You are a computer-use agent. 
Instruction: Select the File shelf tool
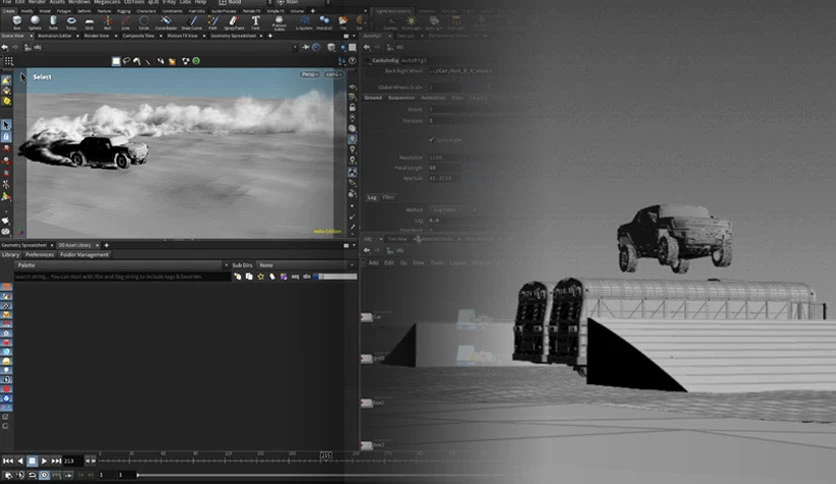[x=343, y=21]
